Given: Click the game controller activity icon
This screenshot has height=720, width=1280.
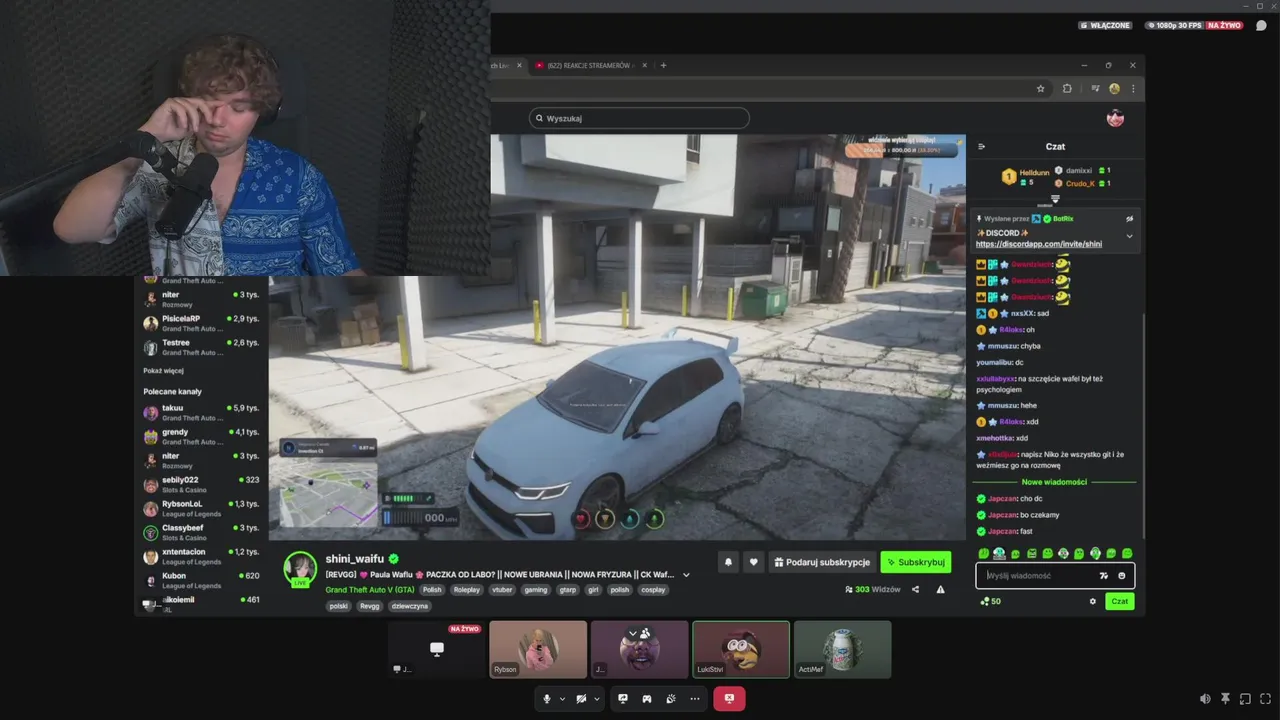Looking at the screenshot, I should click(x=647, y=699).
